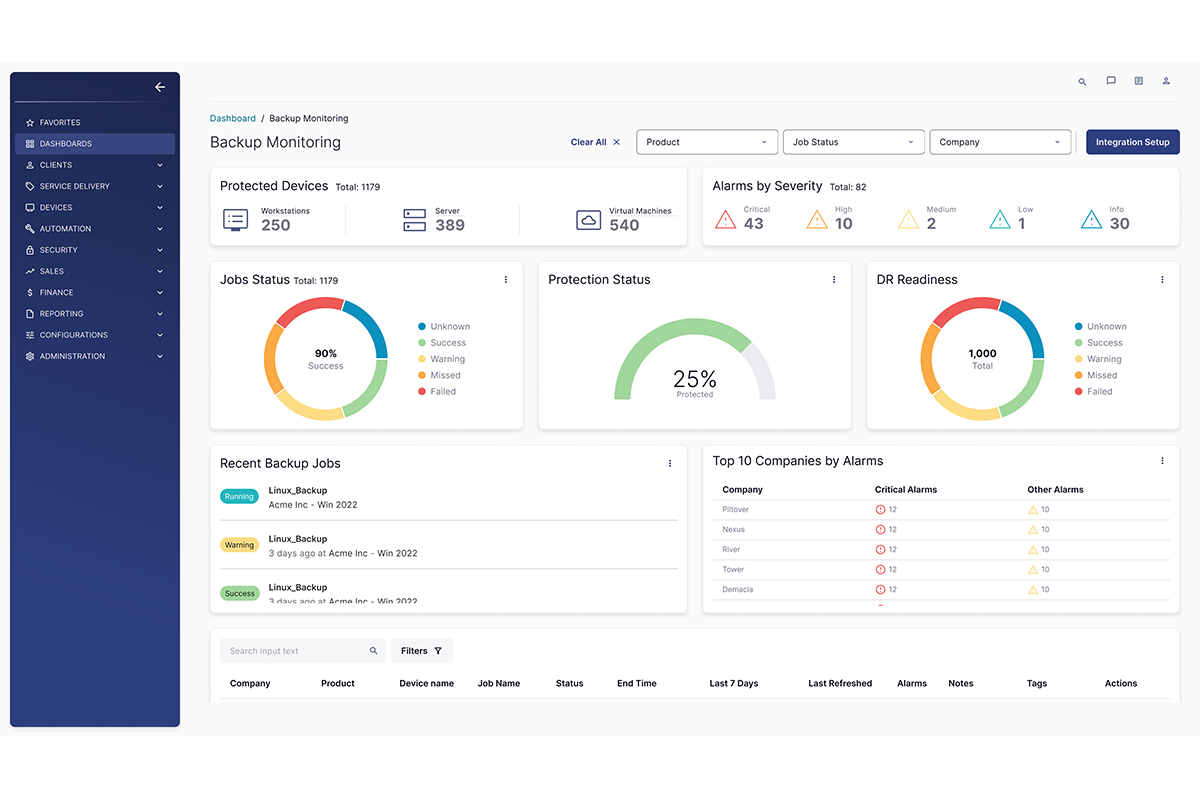1200x800 pixels.
Task: Open DR Readiness kebab menu
Action: (1162, 280)
